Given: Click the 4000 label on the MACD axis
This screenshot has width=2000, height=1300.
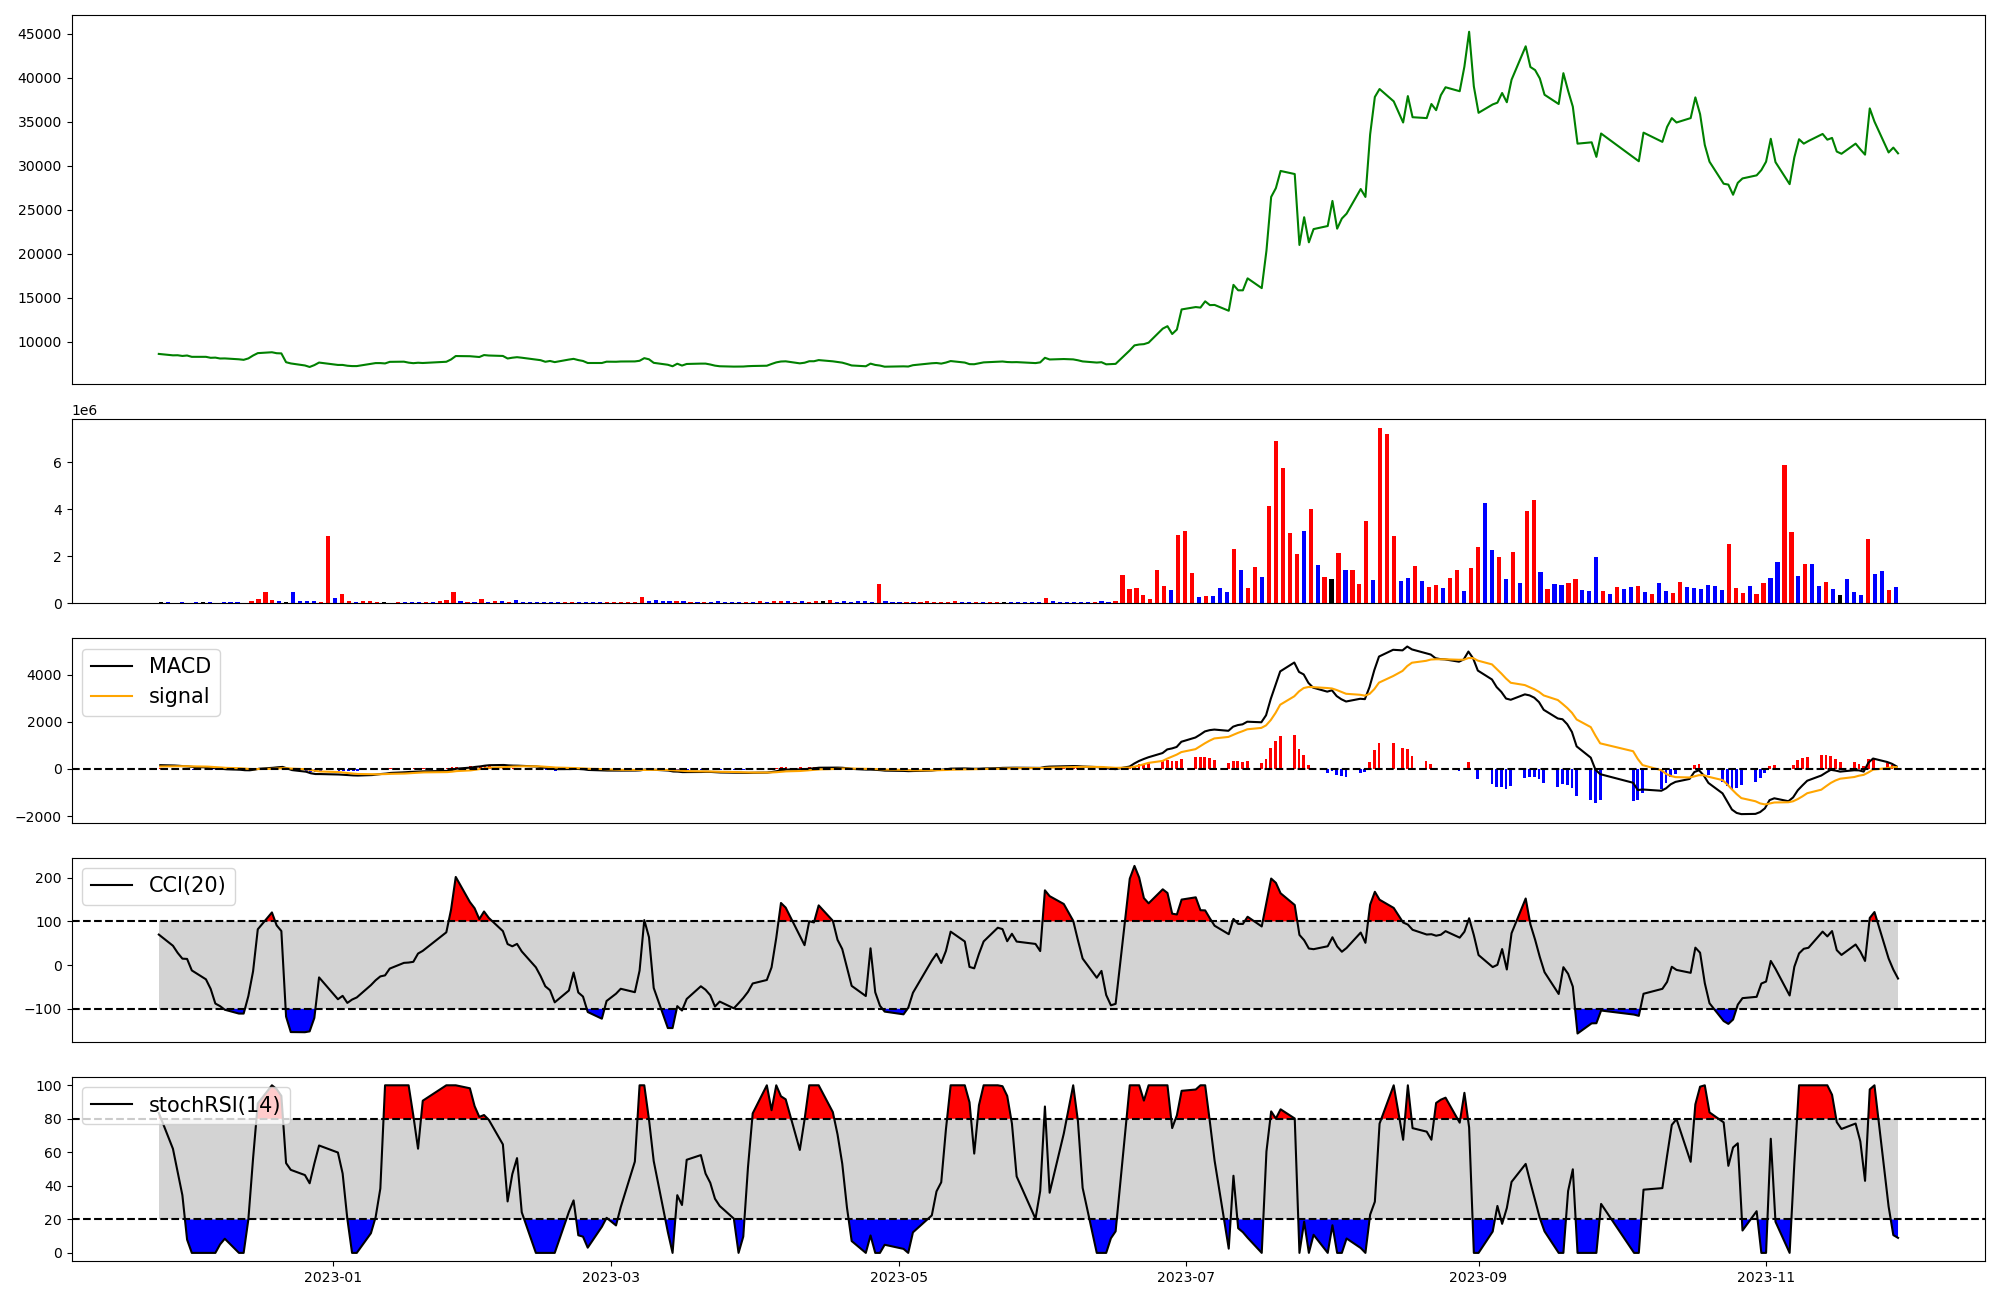Looking at the screenshot, I should pos(45,675).
